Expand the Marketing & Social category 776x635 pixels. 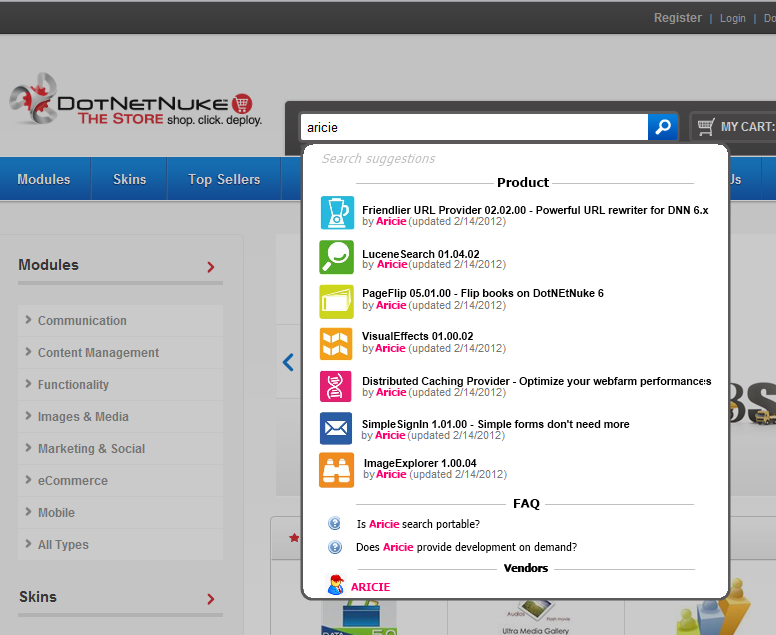pyautogui.click(x=120, y=448)
